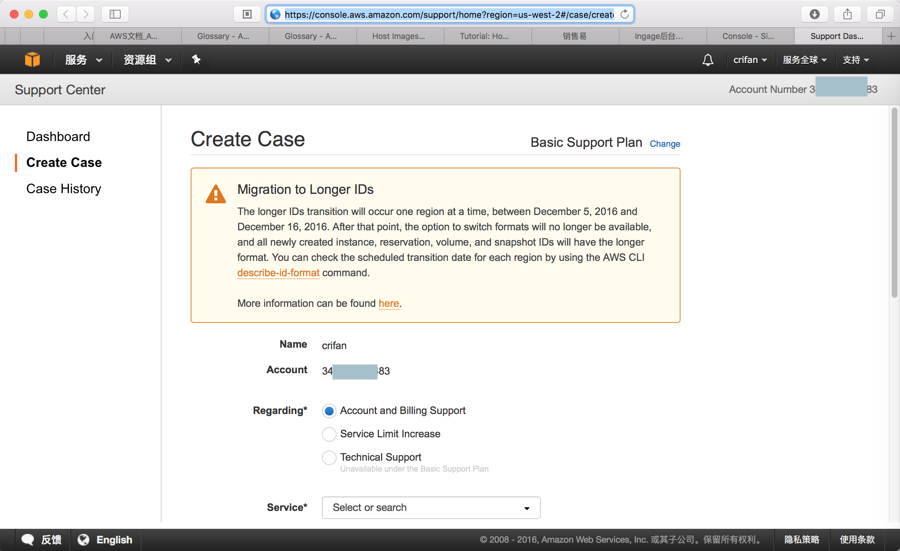Click the page vertical scrollbar
This screenshot has width=900, height=551.
point(894,202)
